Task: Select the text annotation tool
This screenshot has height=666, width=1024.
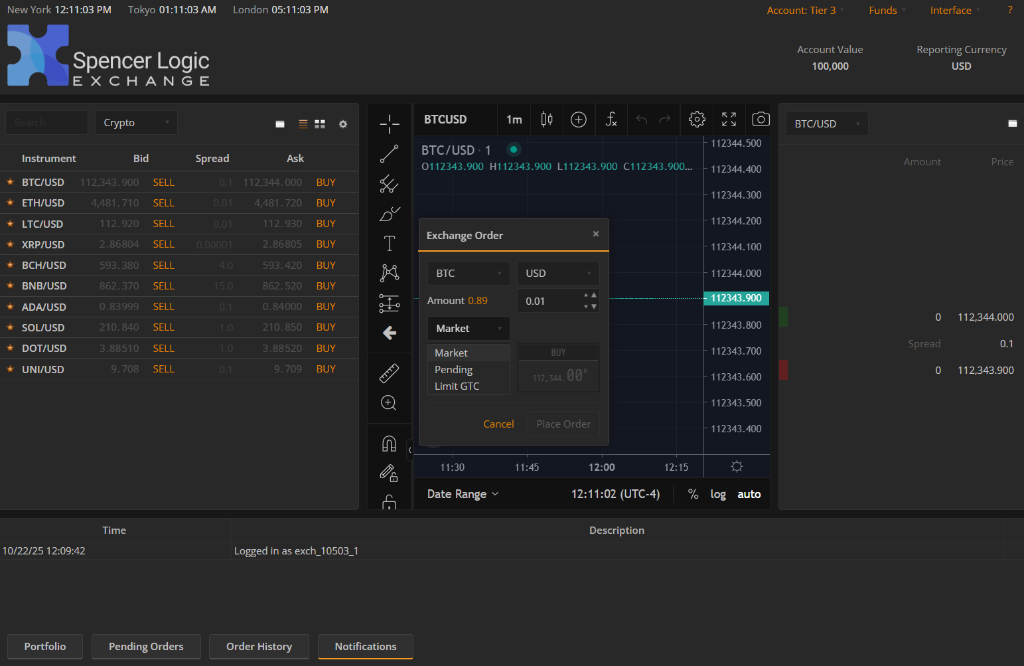Action: (x=389, y=244)
